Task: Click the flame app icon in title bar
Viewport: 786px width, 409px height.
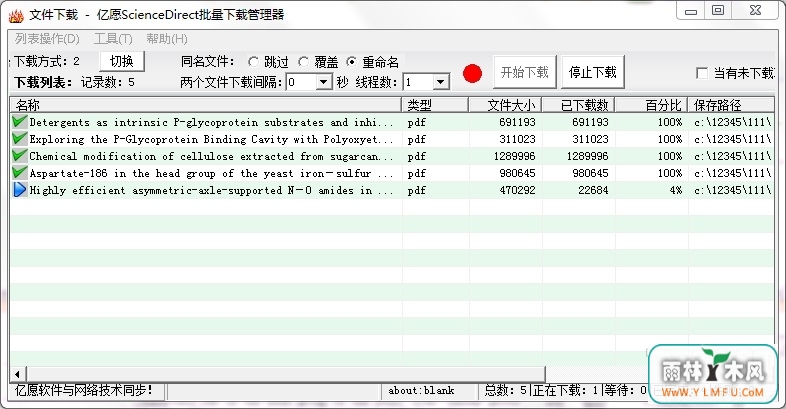Action: tap(16, 16)
